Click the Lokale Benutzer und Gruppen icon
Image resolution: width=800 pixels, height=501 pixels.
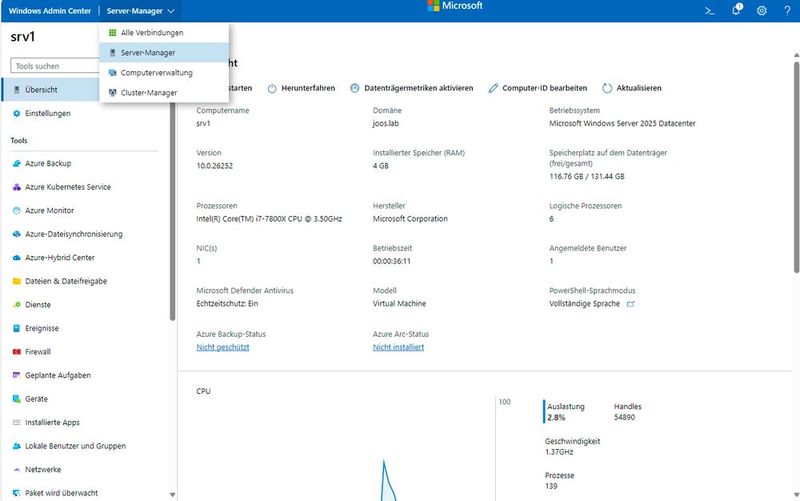[x=16, y=446]
